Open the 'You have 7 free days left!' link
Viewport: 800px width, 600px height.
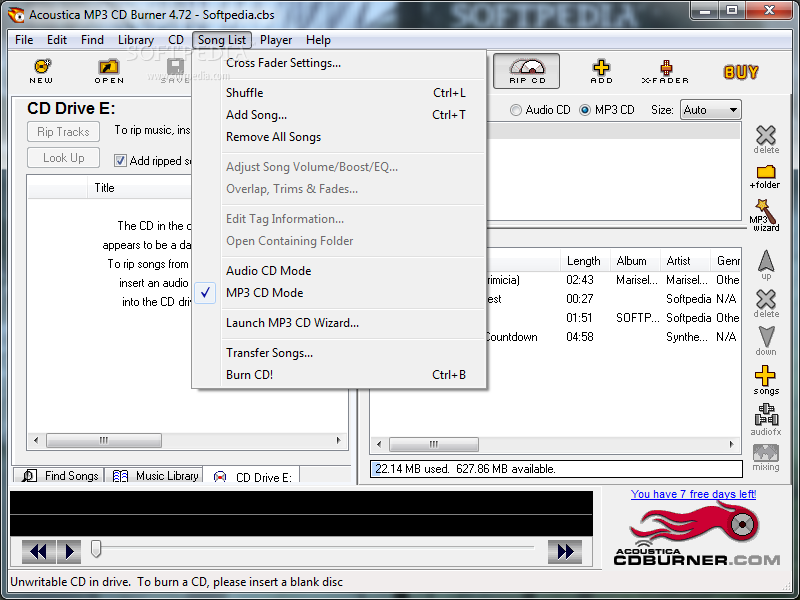[x=693, y=494]
